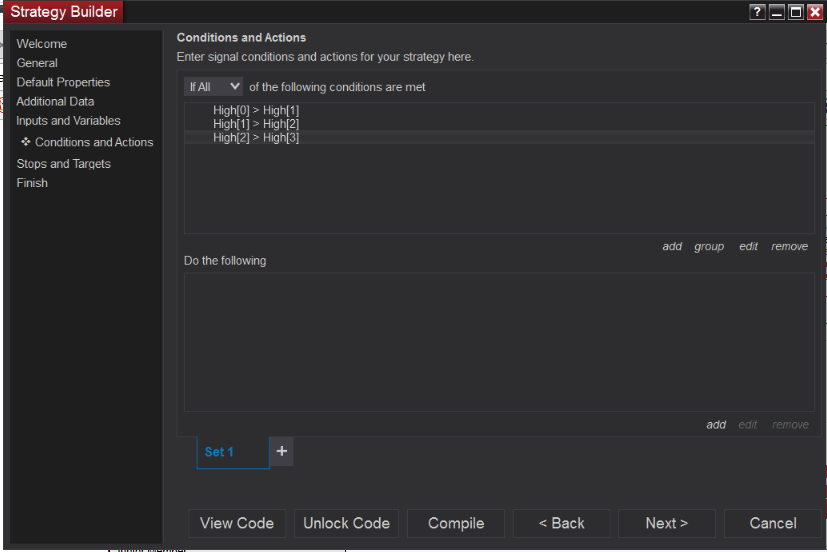827x552 pixels.
Task: Click the plus icon to add set
Action: 282,451
